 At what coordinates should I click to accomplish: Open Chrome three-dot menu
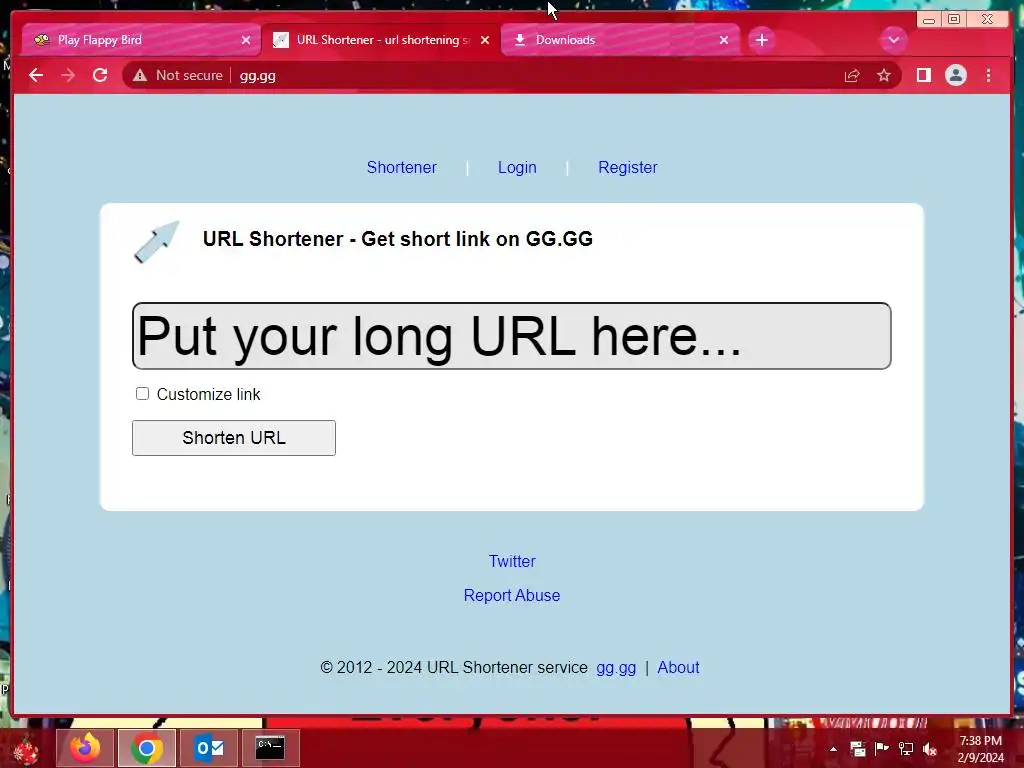point(988,76)
